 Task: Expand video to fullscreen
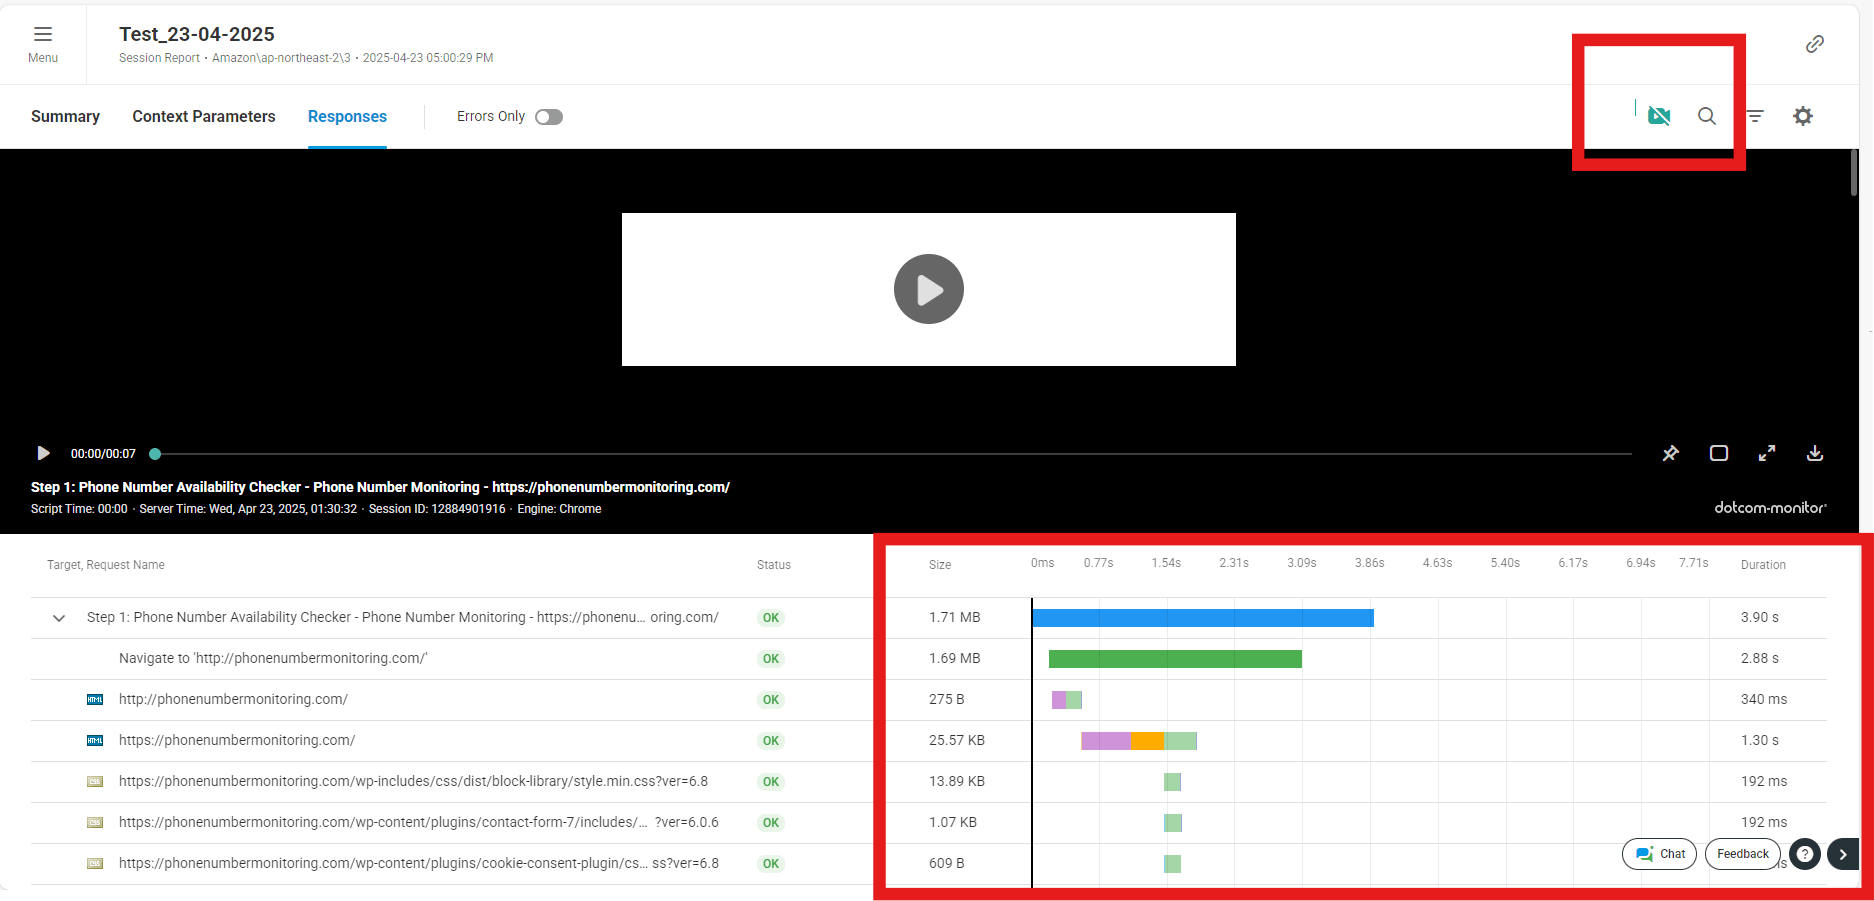[x=1767, y=453]
